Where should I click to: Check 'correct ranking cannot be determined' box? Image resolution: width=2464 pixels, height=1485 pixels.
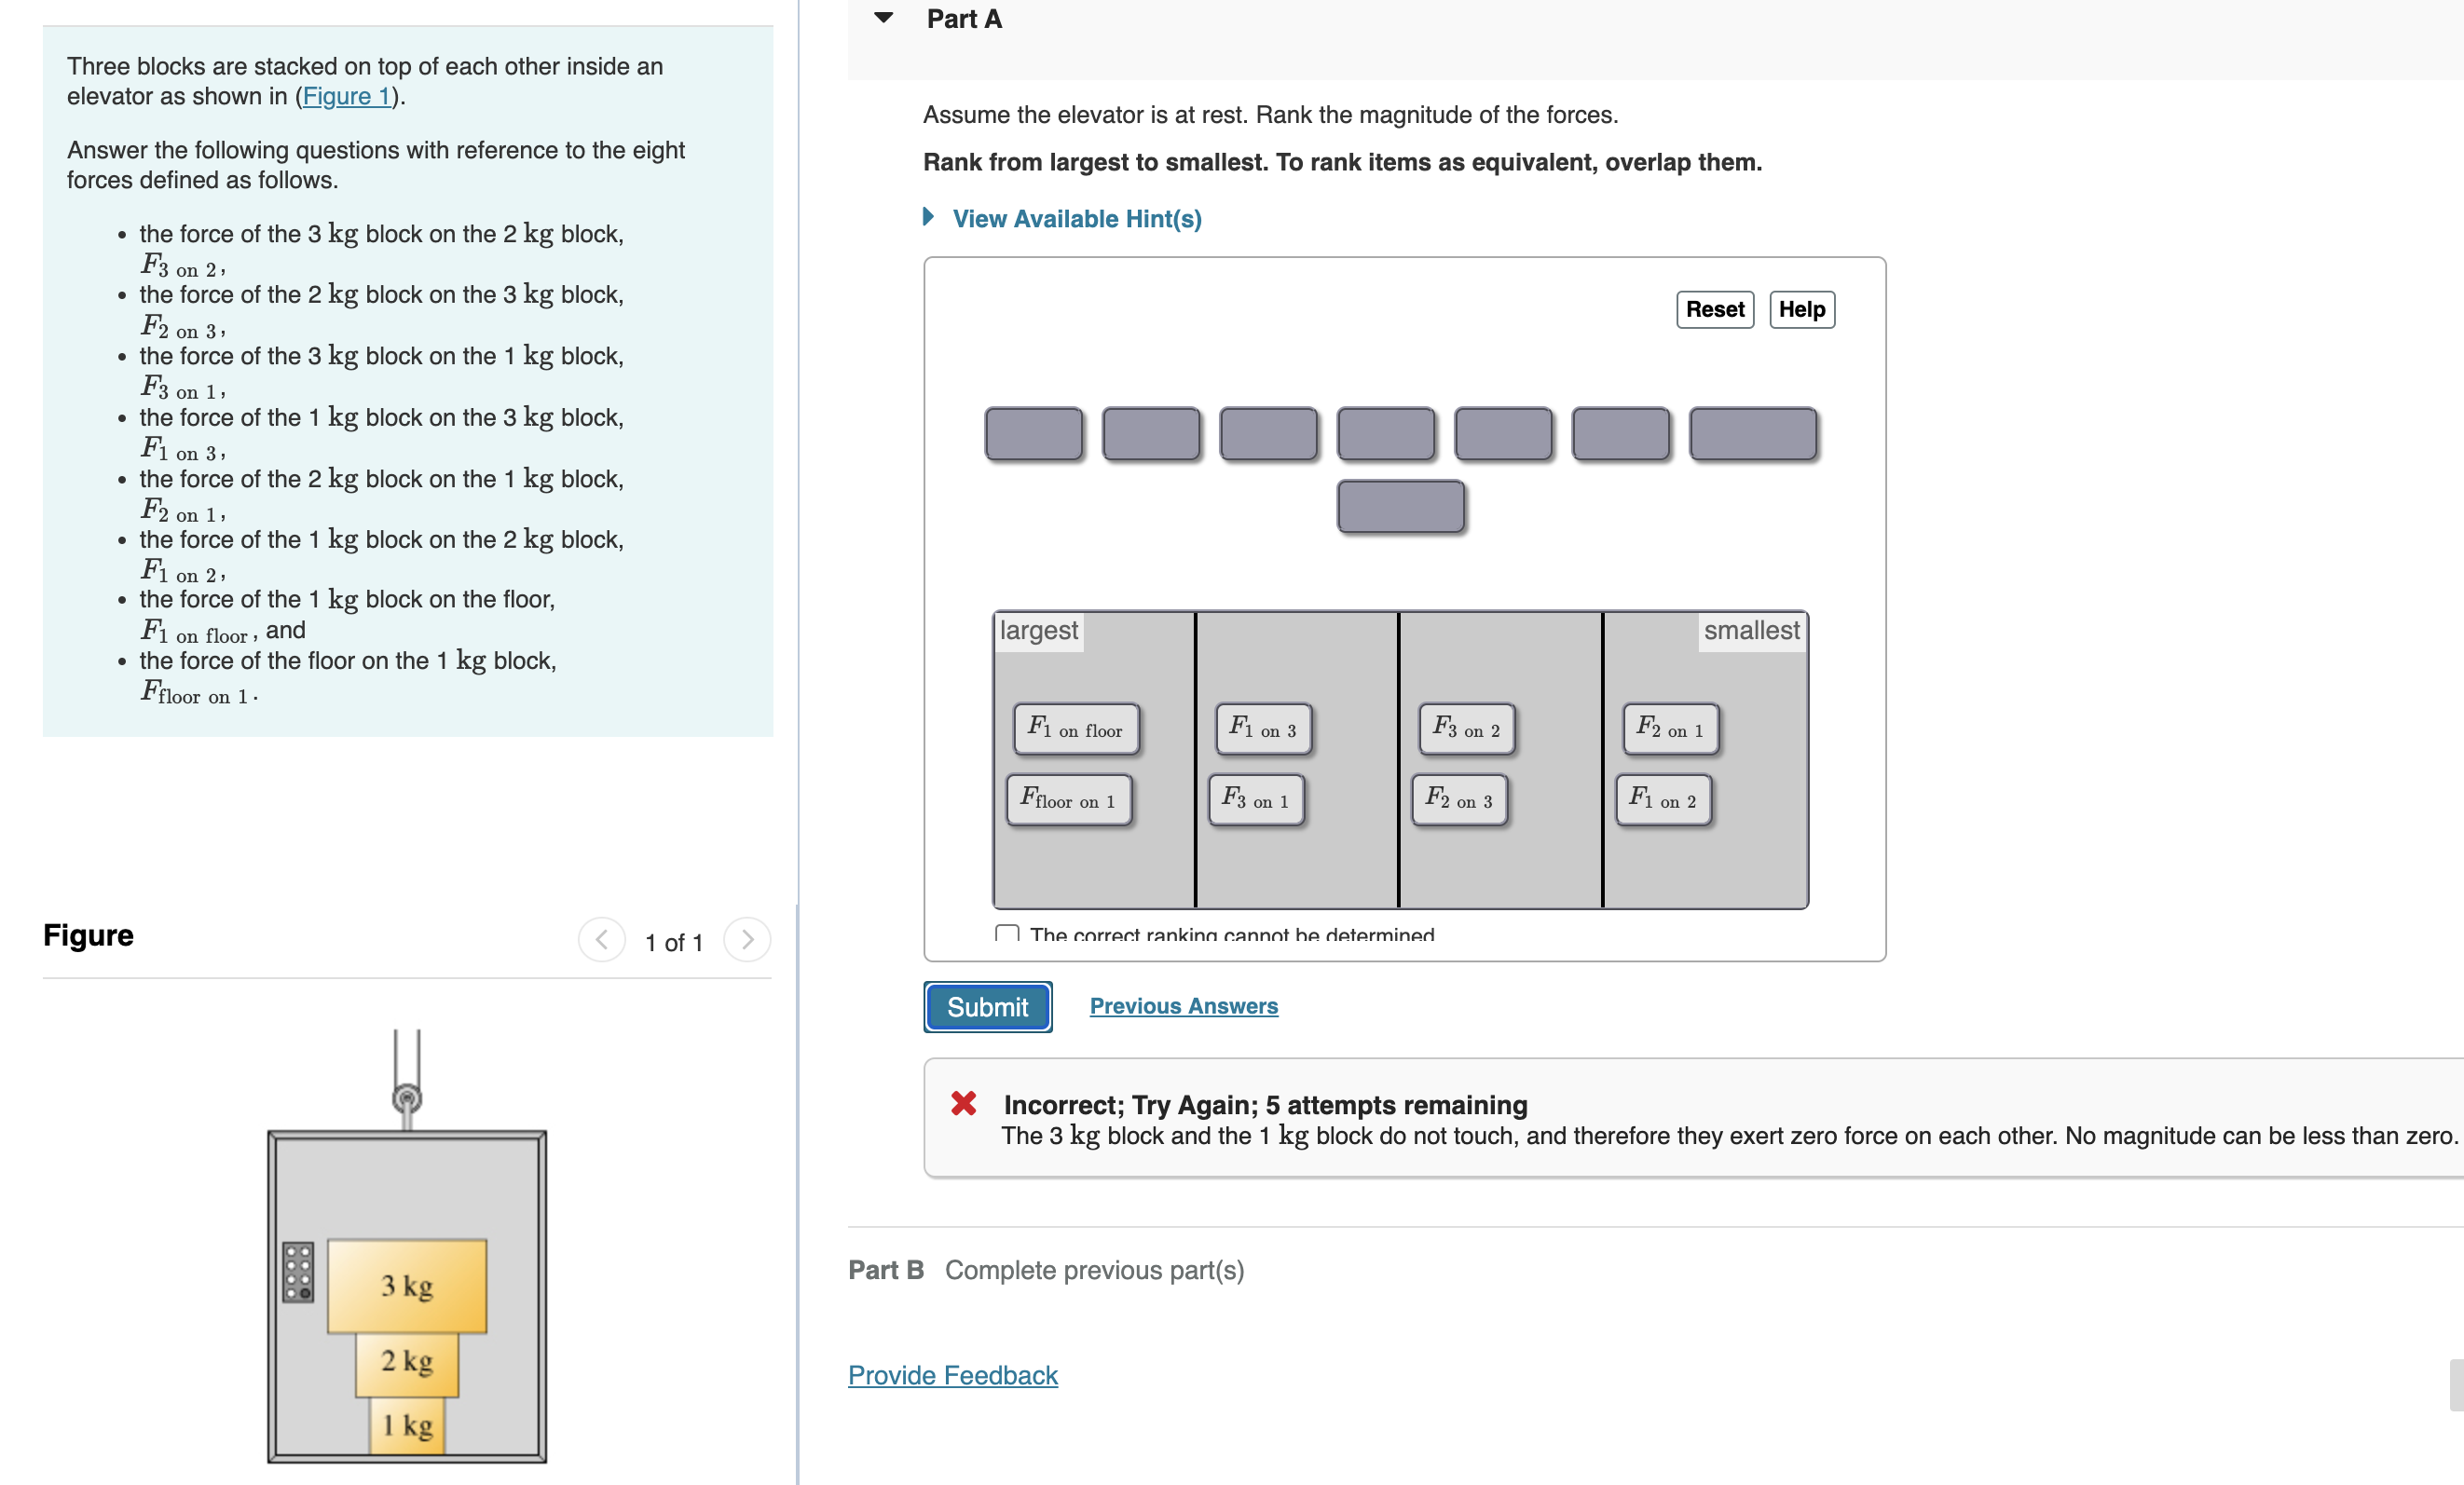point(1007,934)
